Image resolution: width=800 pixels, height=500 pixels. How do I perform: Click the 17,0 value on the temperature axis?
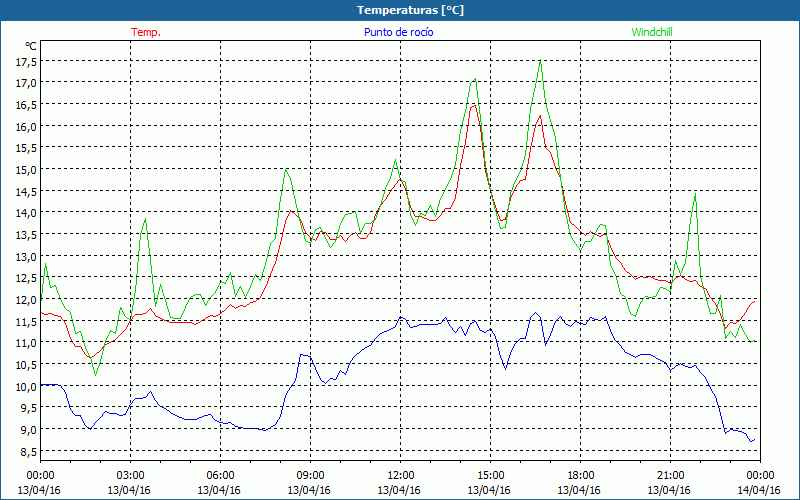[27, 83]
